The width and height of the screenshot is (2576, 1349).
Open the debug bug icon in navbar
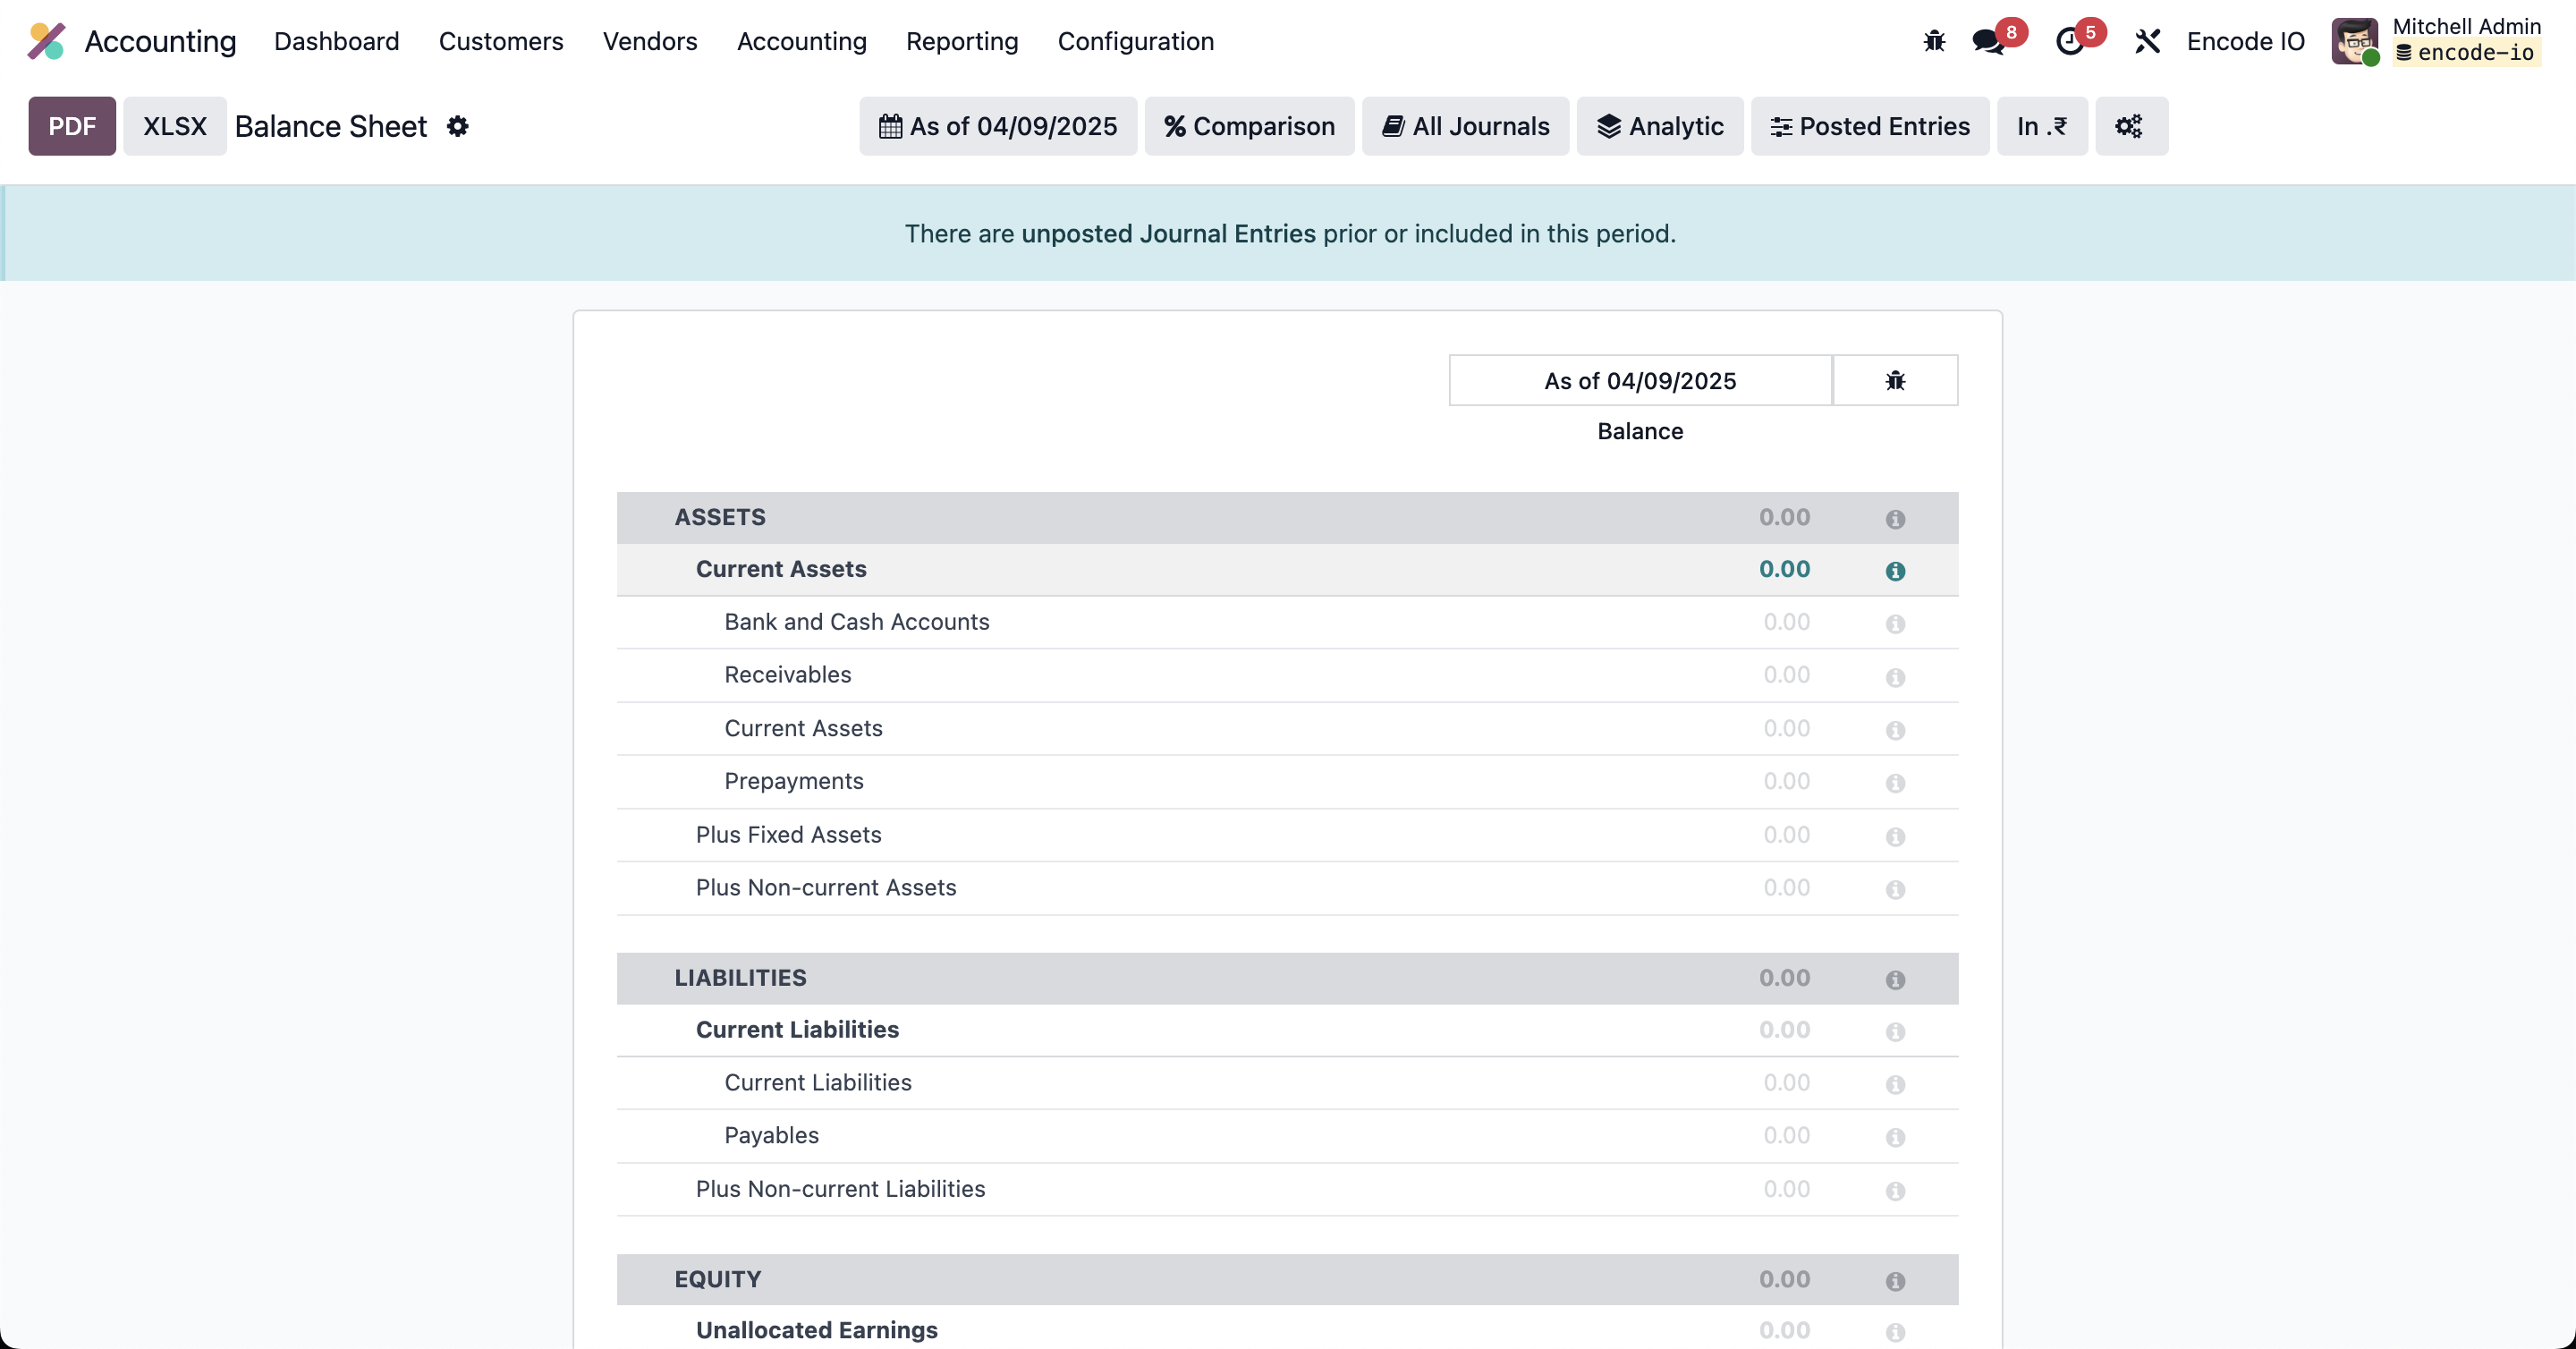[1934, 41]
